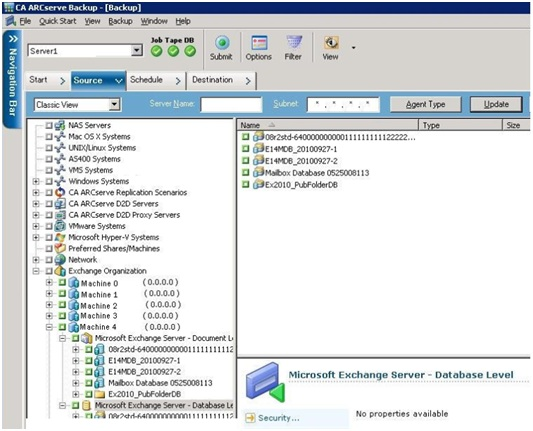Toggle E14MDB_20100927-1 checkbox in the right list
The width and height of the screenshot is (533, 431).
245,149
